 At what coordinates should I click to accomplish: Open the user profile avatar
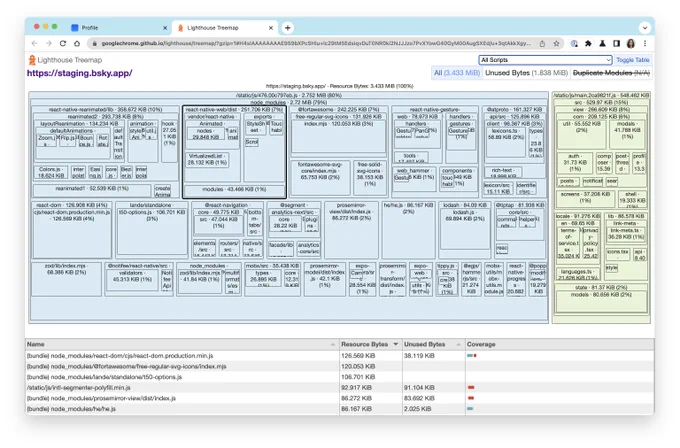tap(631, 43)
